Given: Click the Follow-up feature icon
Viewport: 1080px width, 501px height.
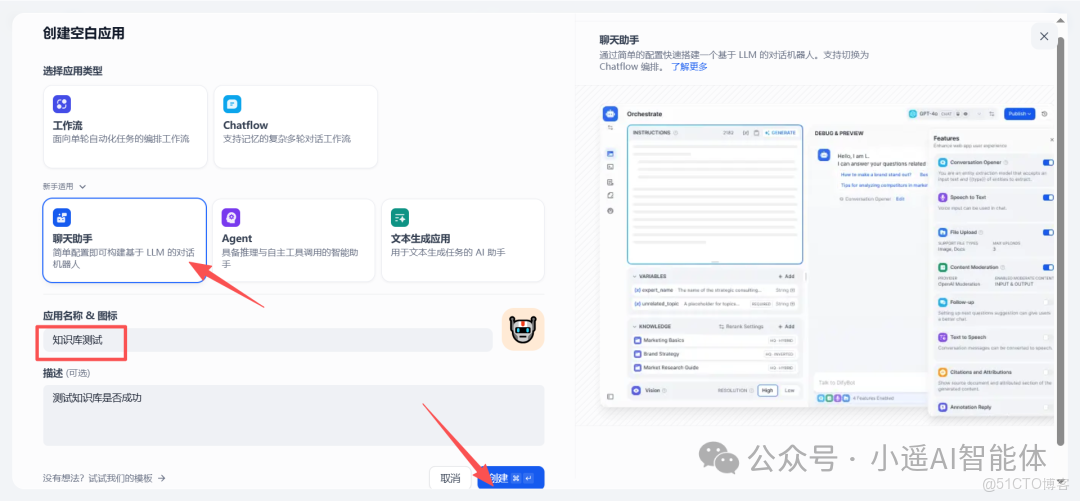Looking at the screenshot, I should pyautogui.click(x=943, y=302).
